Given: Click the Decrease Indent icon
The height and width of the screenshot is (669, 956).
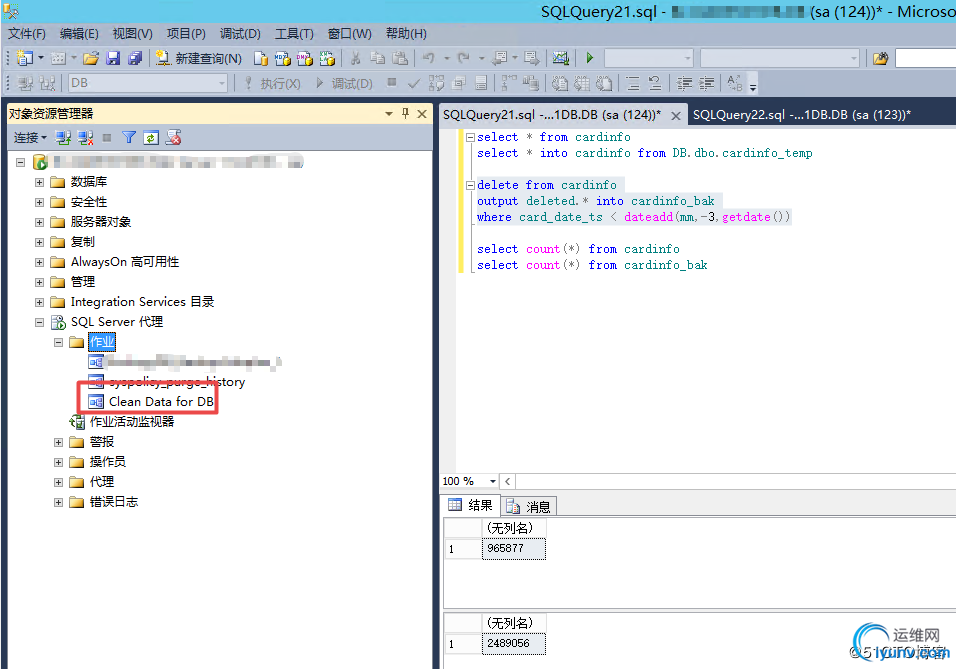Looking at the screenshot, I should click(x=684, y=83).
